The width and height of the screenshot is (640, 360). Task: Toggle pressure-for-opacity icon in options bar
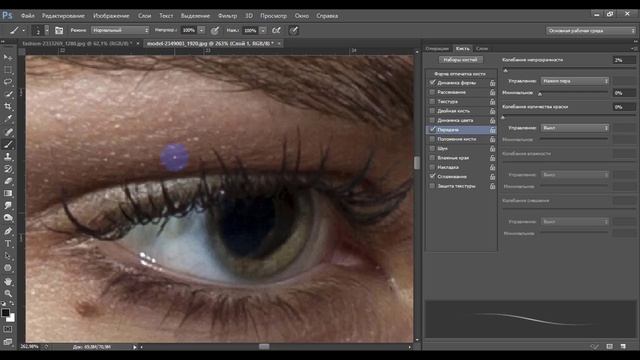[x=215, y=30]
